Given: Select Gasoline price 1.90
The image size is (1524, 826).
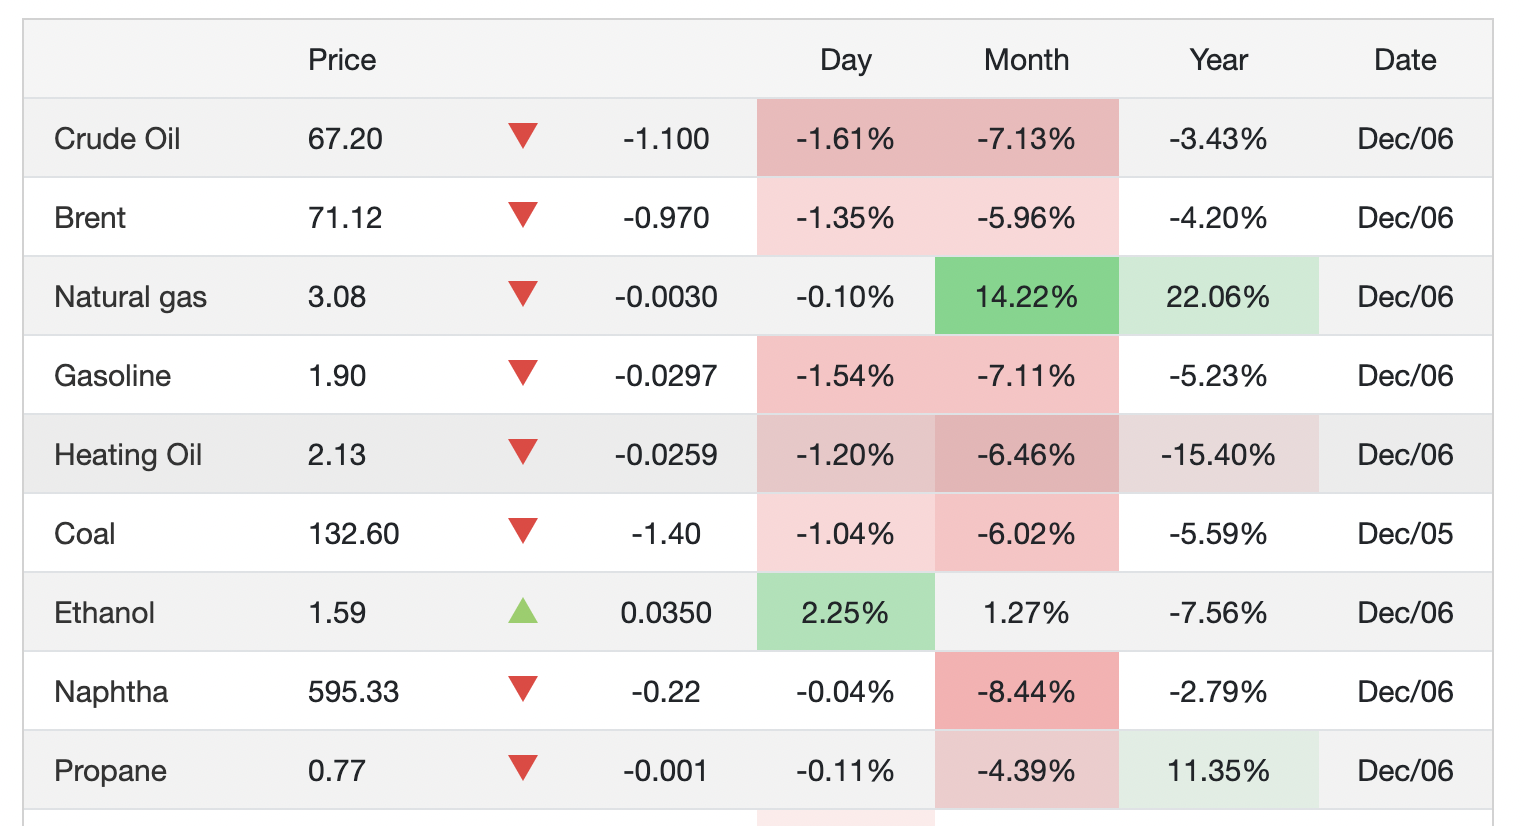Looking at the screenshot, I should pyautogui.click(x=337, y=376).
